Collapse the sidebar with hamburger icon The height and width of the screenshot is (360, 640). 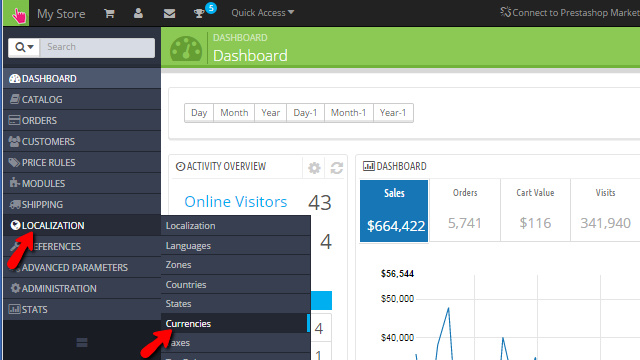pyautogui.click(x=82, y=342)
